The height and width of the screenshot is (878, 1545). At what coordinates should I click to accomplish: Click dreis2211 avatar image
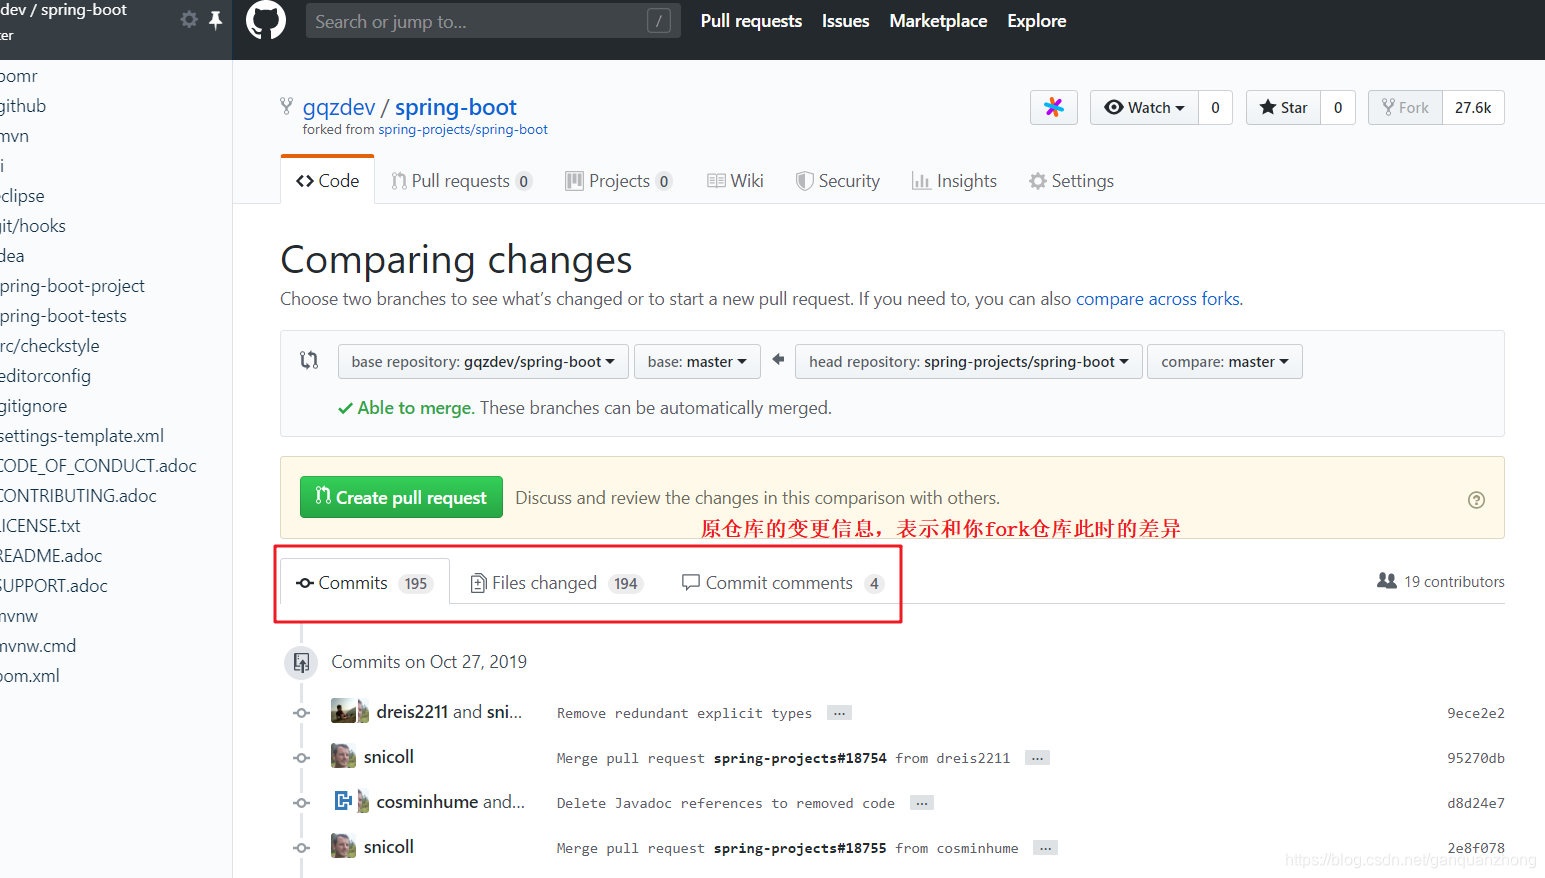[x=343, y=711]
